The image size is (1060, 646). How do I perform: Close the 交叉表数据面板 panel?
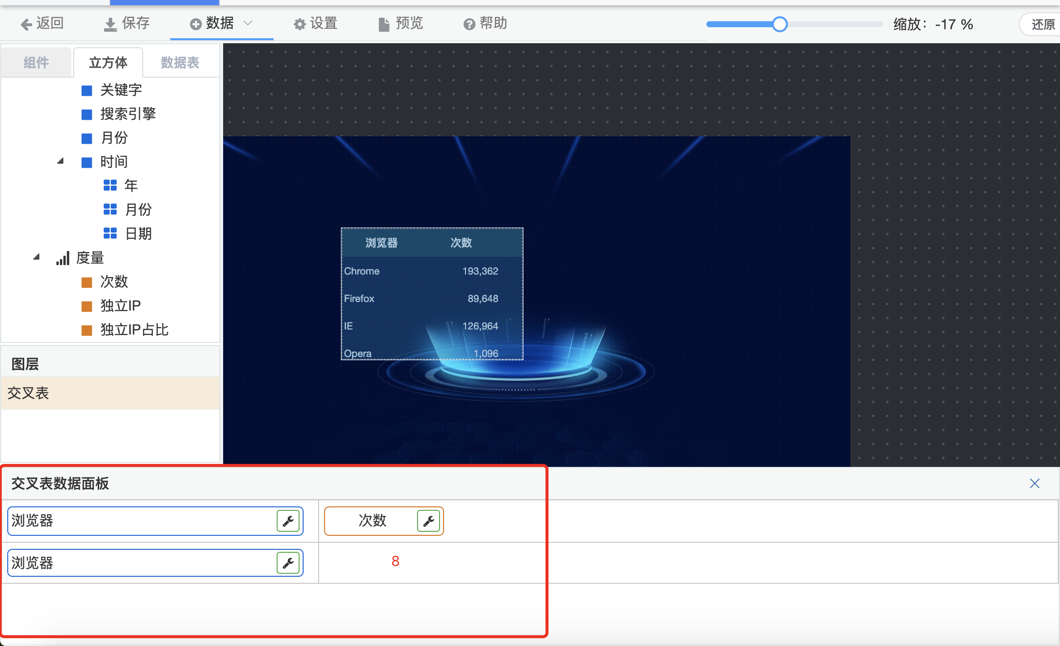point(1035,484)
